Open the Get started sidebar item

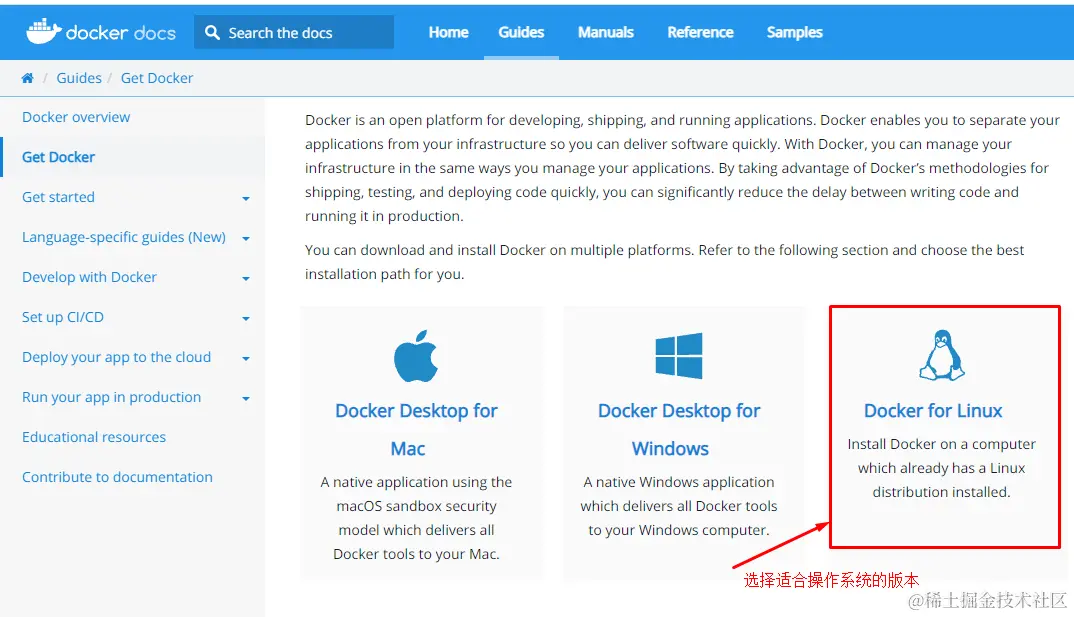(58, 197)
